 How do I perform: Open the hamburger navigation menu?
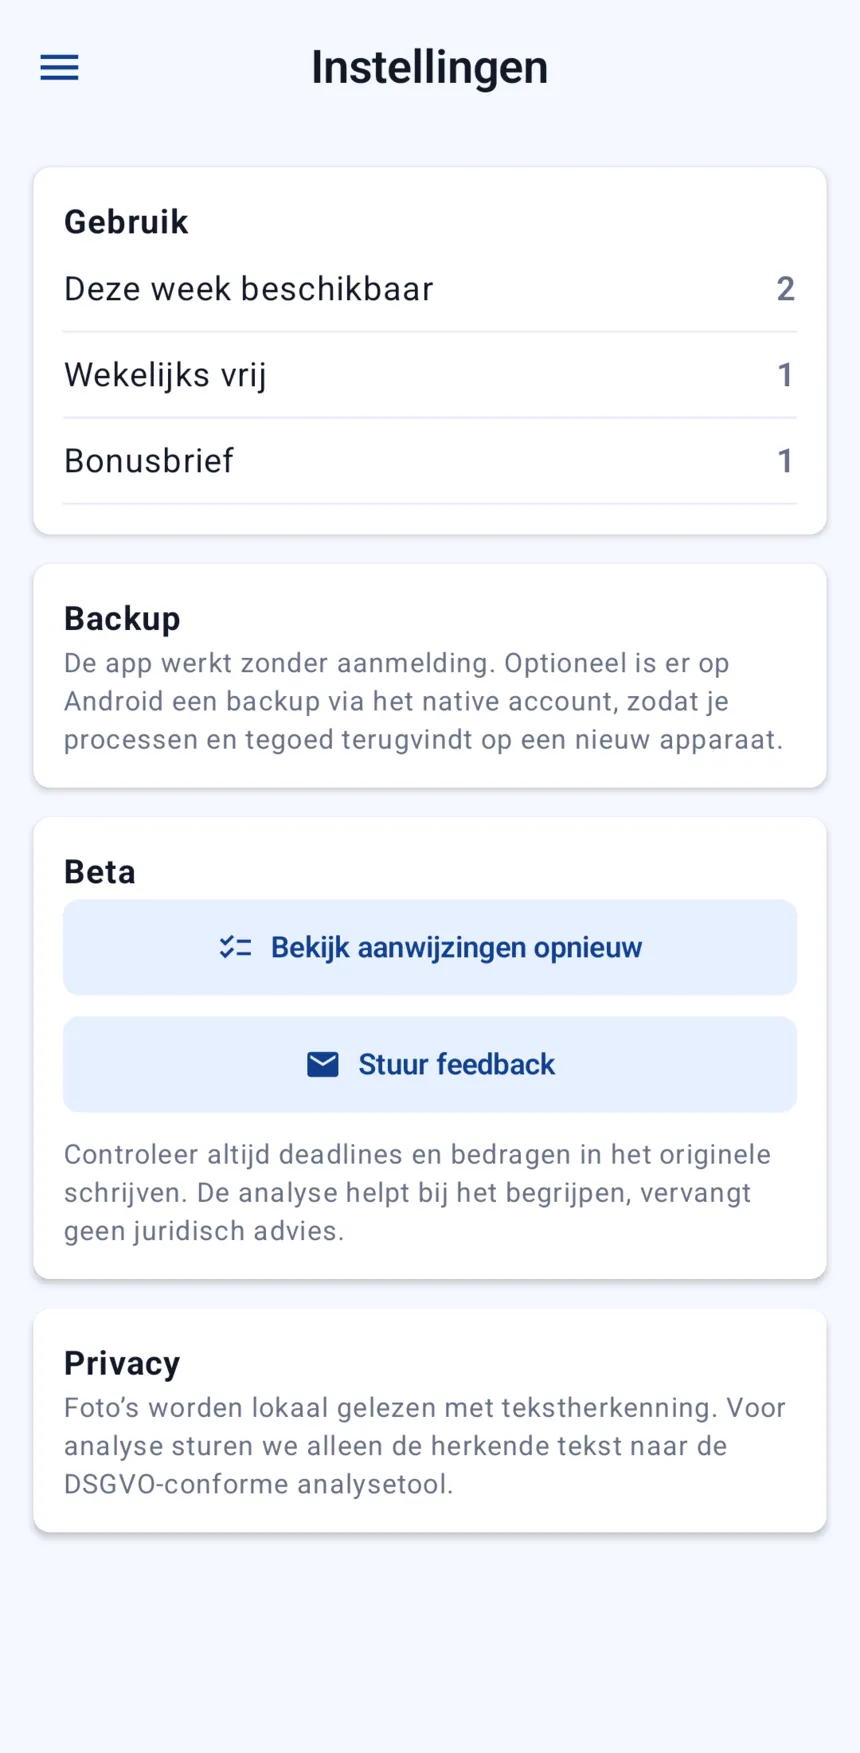tap(59, 67)
